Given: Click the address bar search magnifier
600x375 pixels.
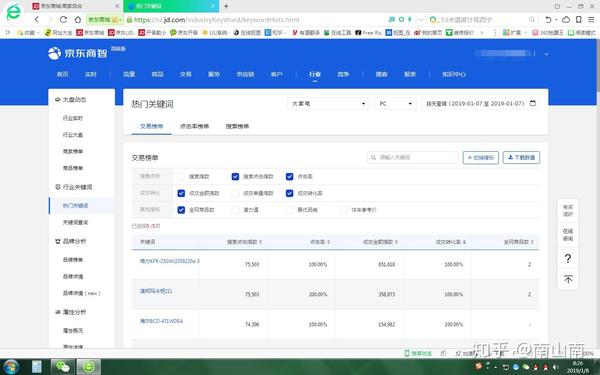Looking at the screenshot, I should (x=532, y=20).
